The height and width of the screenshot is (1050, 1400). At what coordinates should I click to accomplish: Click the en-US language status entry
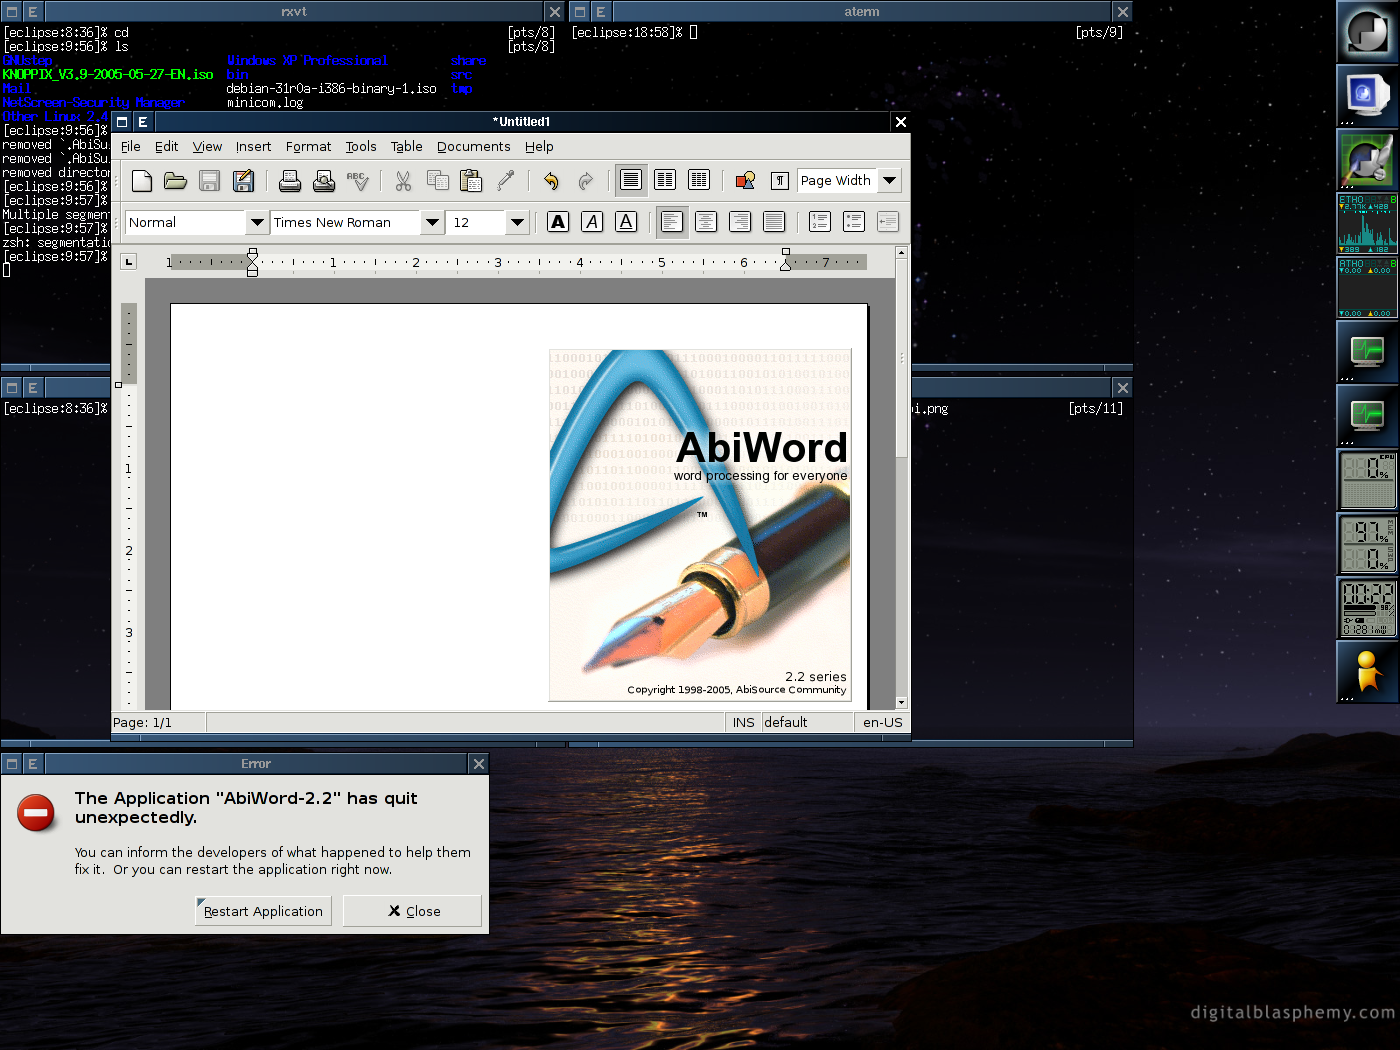(x=882, y=723)
